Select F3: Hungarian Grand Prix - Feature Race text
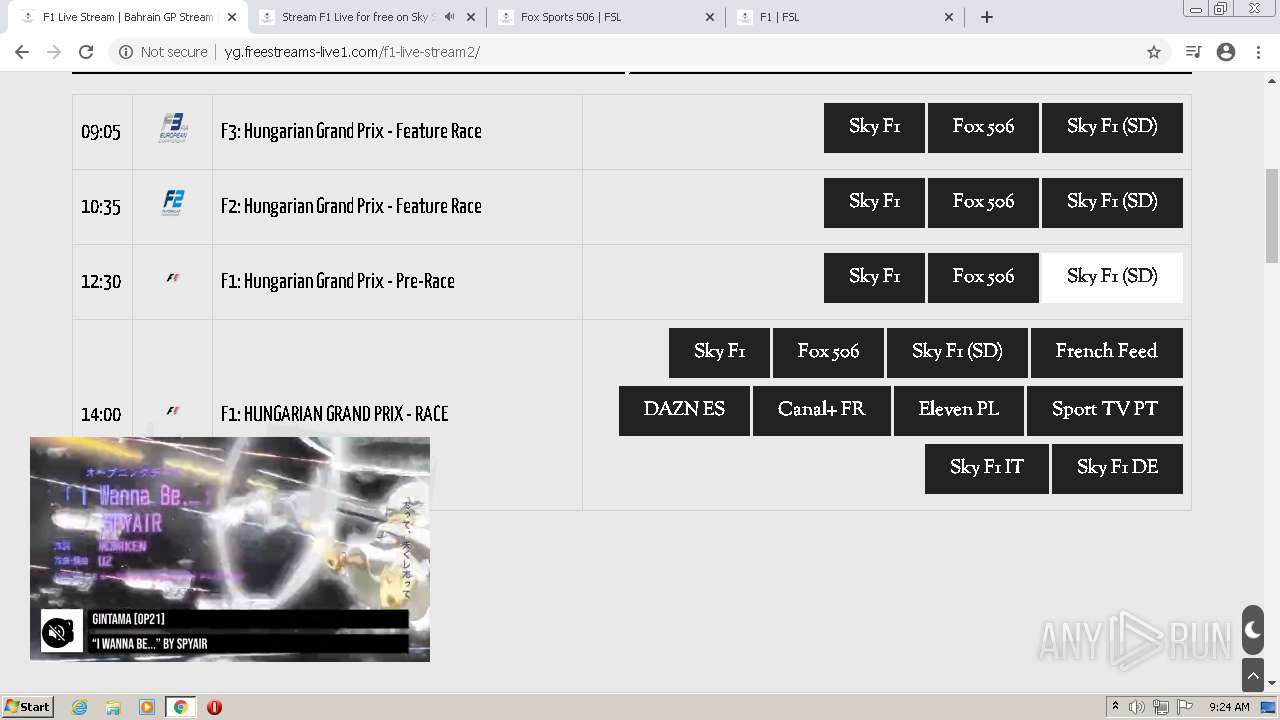Image resolution: width=1280 pixels, height=720 pixels. [x=351, y=131]
